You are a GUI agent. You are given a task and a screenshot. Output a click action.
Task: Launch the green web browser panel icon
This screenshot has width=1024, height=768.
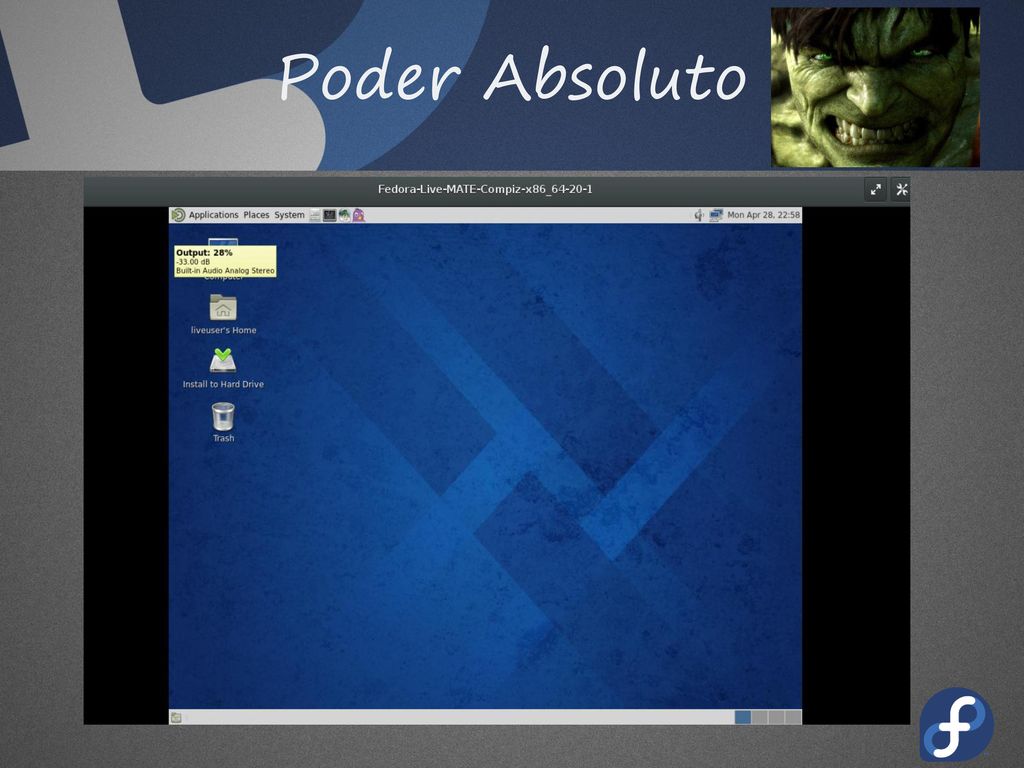344,215
